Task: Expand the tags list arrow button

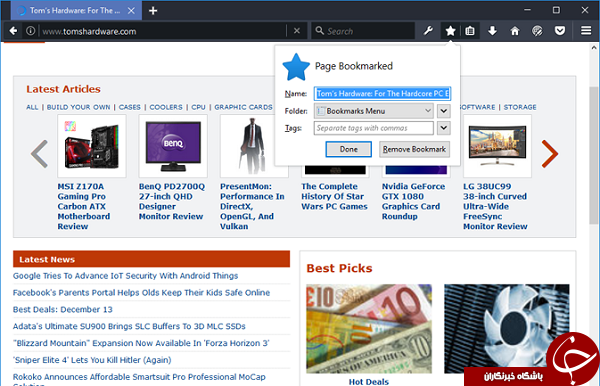Action: (x=443, y=128)
